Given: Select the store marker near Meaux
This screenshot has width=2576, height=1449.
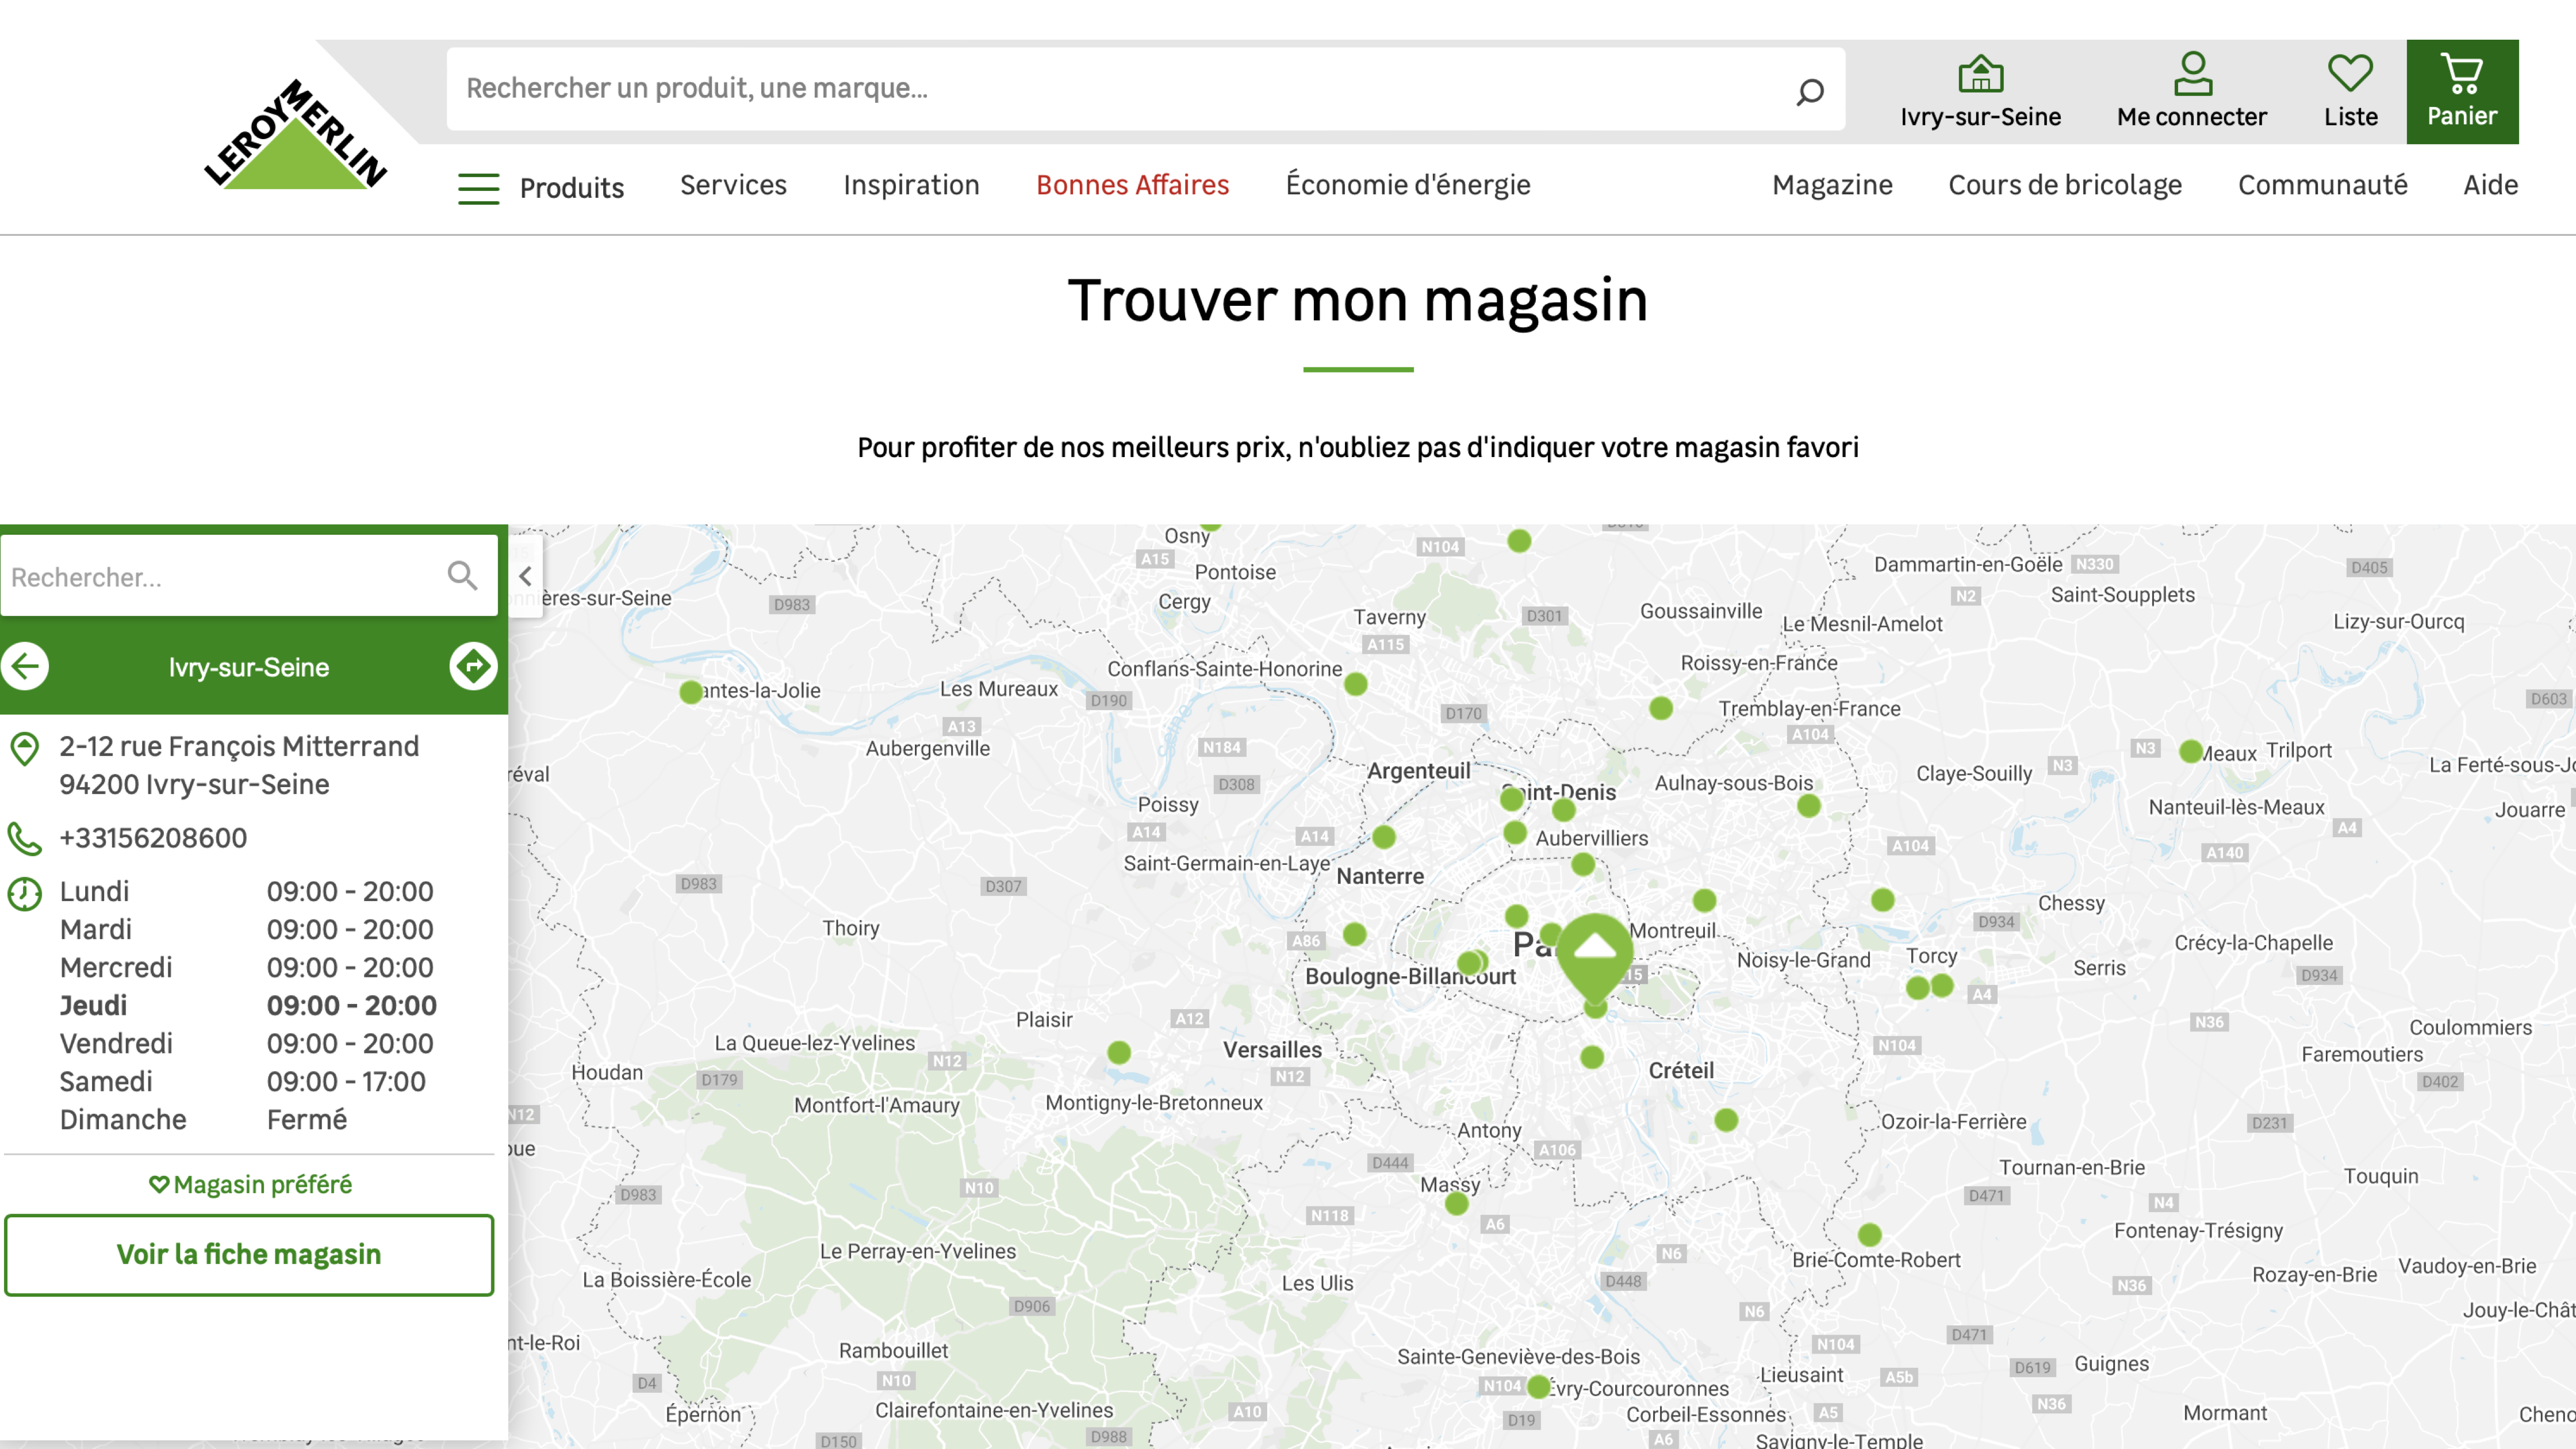Looking at the screenshot, I should 2191,751.
